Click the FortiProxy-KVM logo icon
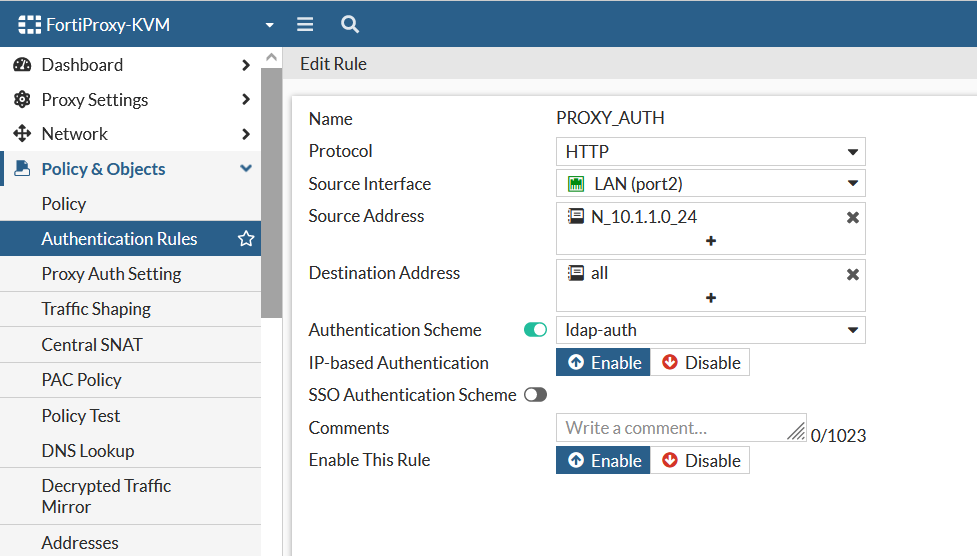Viewport: 977px width, 556px height. click(30, 24)
